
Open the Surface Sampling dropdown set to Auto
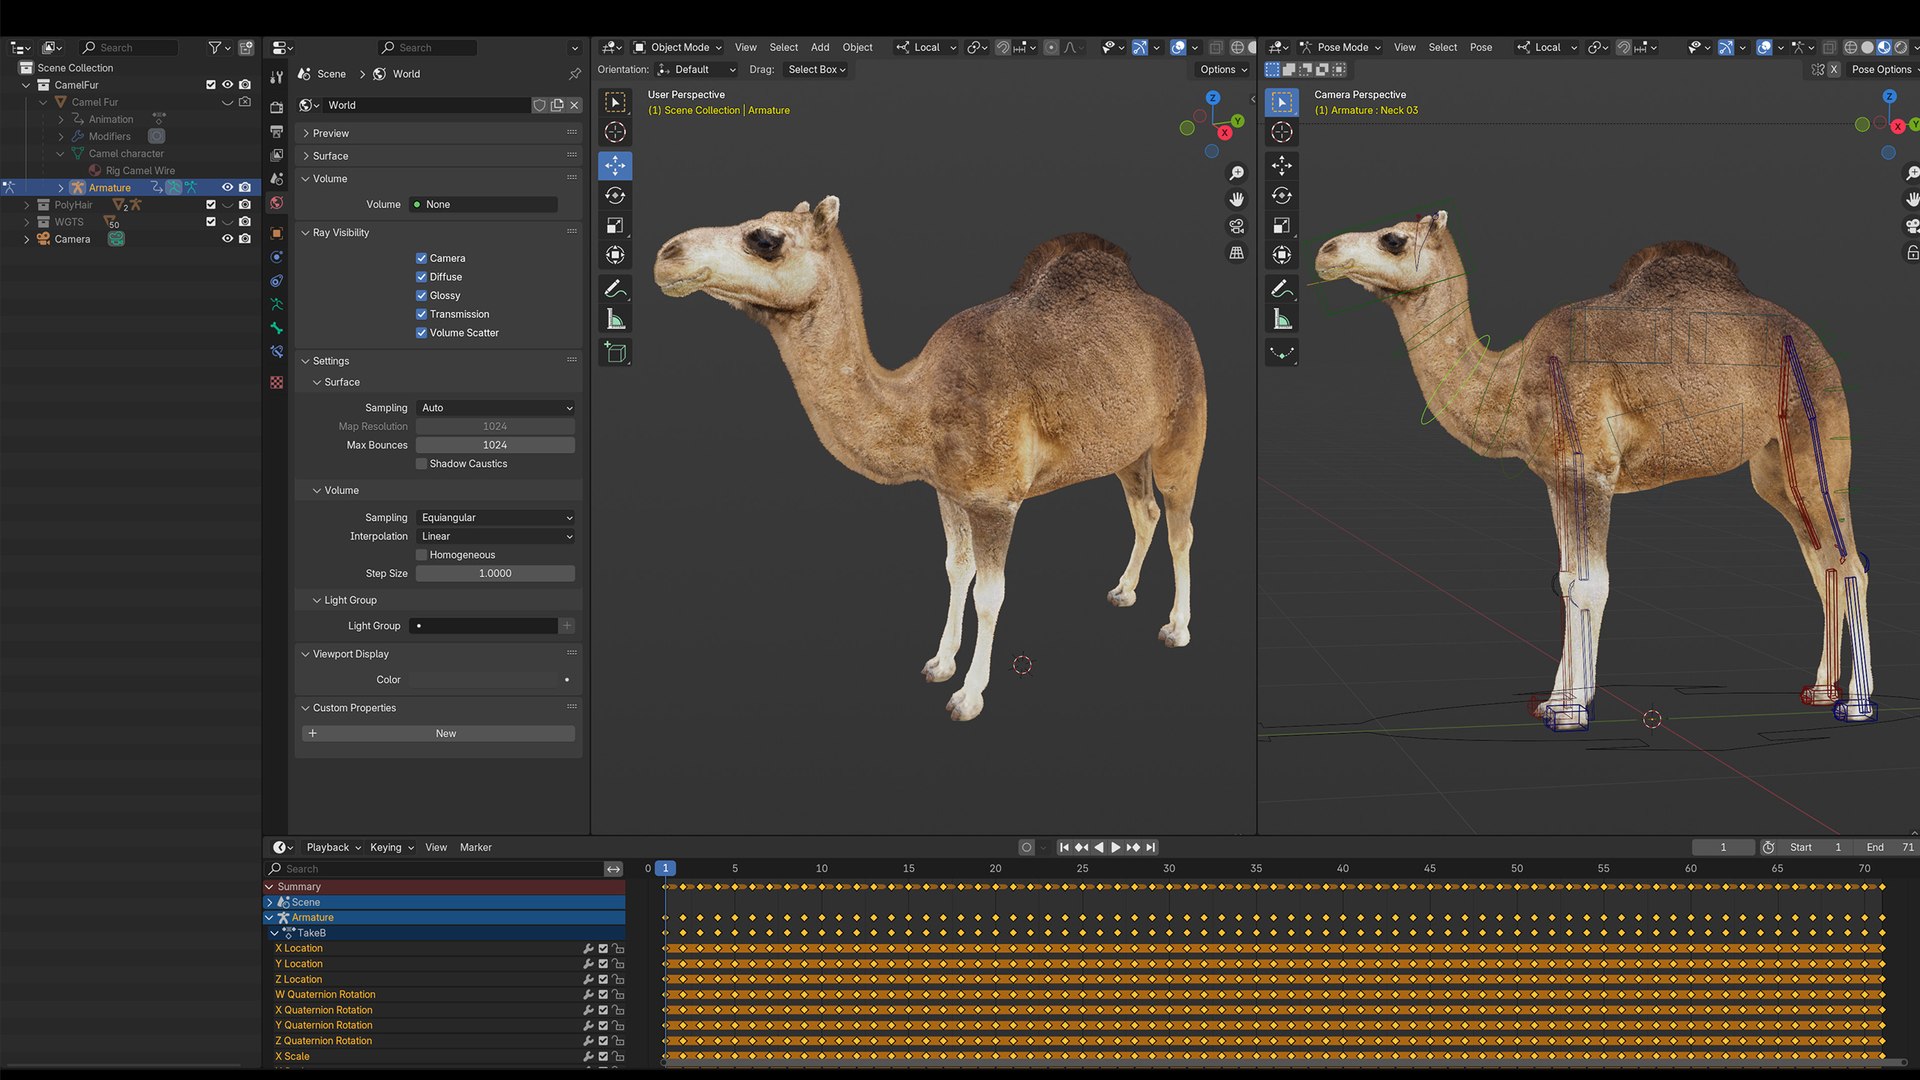tap(496, 408)
